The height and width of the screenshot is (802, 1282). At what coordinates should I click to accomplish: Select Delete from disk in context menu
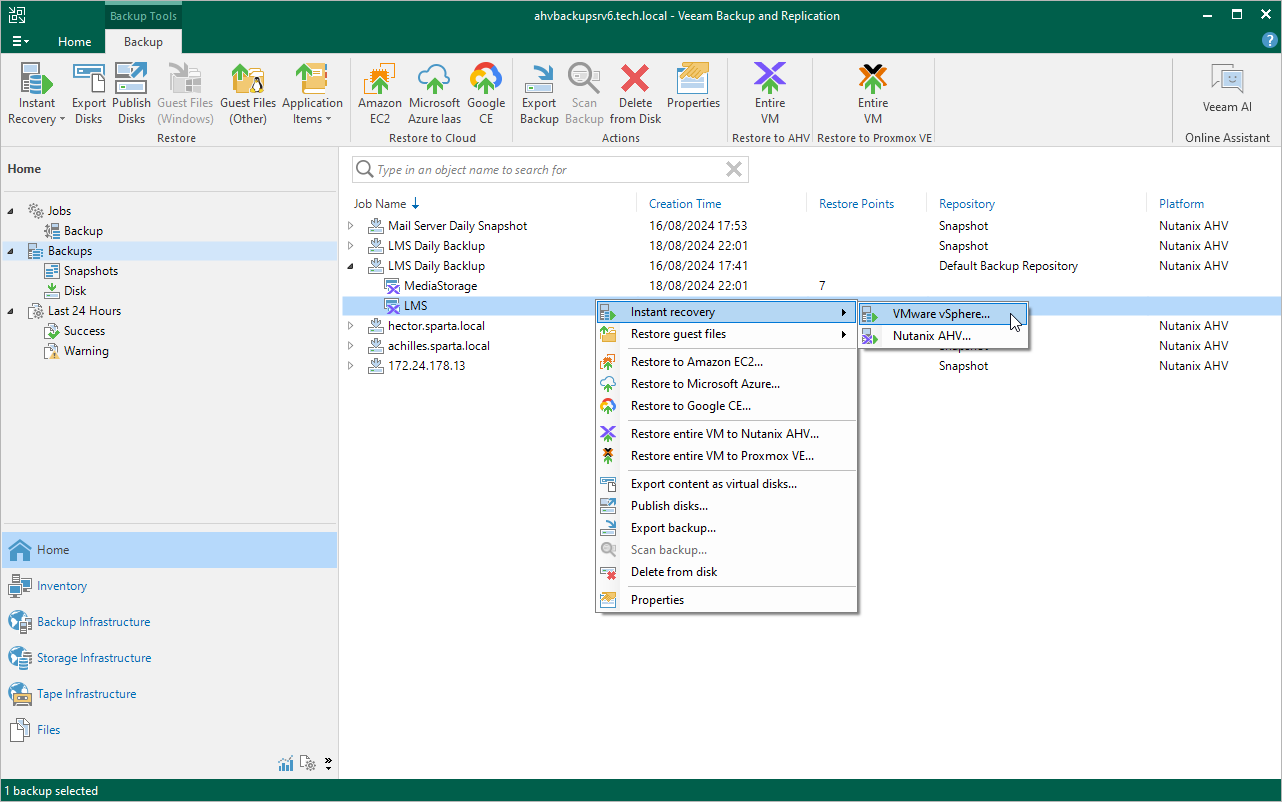727,572
